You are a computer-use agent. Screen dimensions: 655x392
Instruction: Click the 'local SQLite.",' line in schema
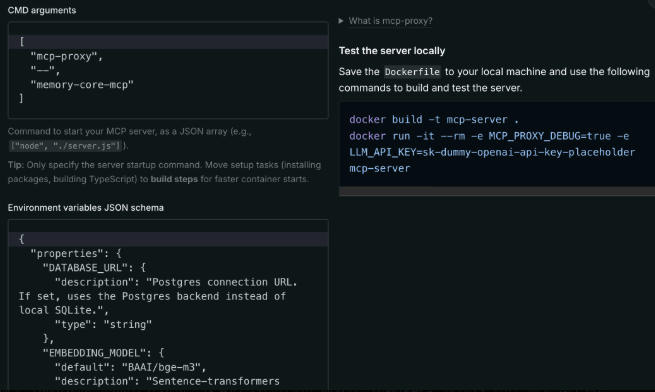click(63, 311)
